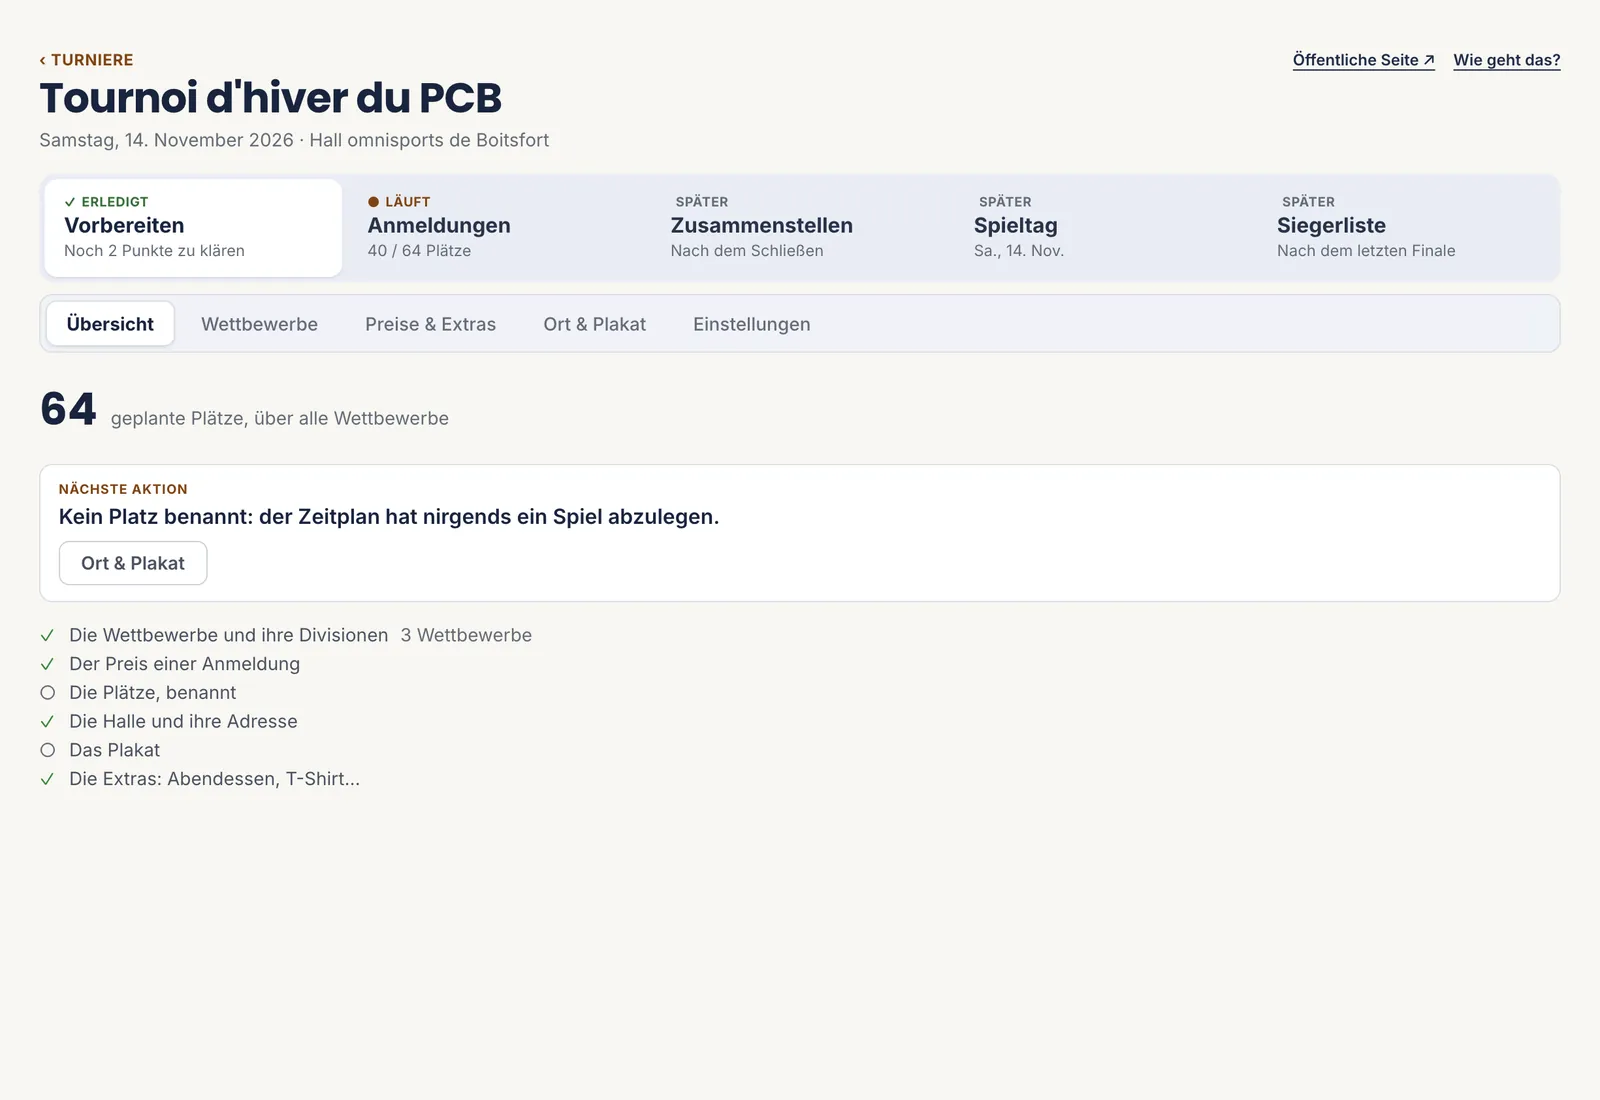Click the 3 Wettbewerbe count label

point(466,635)
